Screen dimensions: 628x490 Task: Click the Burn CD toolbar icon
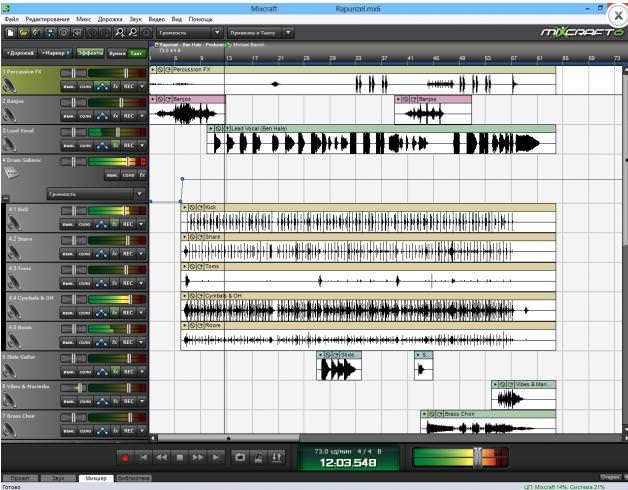point(63,33)
